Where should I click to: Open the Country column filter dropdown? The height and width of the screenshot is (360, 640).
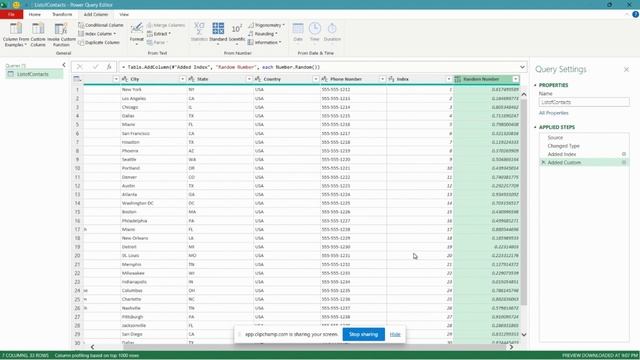(316, 79)
